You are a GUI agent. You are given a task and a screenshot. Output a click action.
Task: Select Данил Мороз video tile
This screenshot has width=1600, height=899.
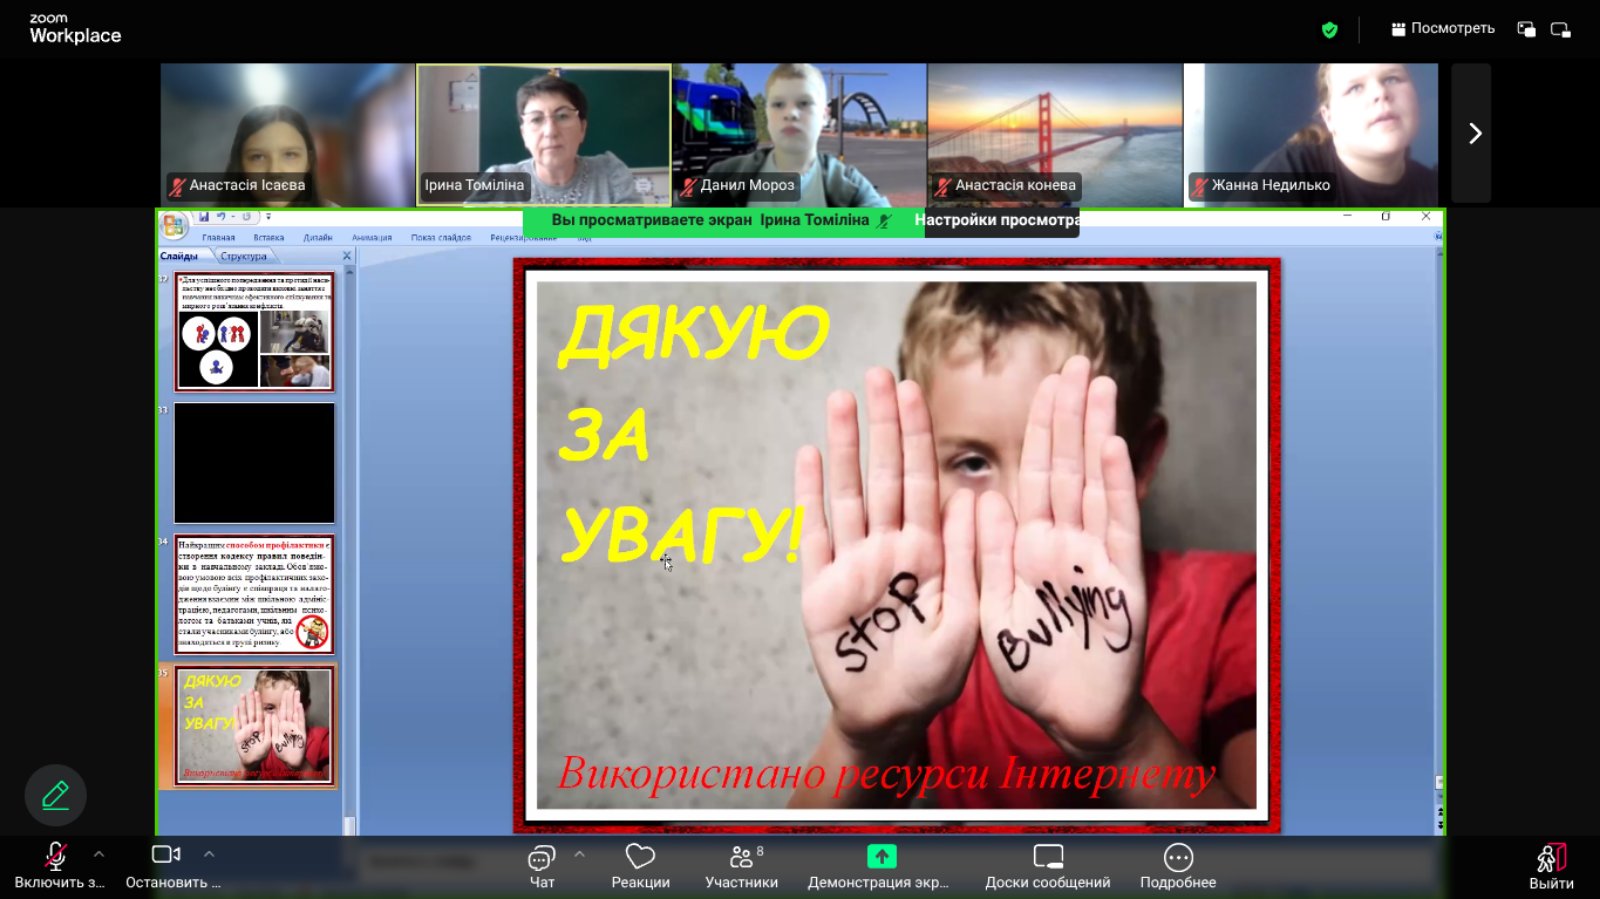pos(799,134)
